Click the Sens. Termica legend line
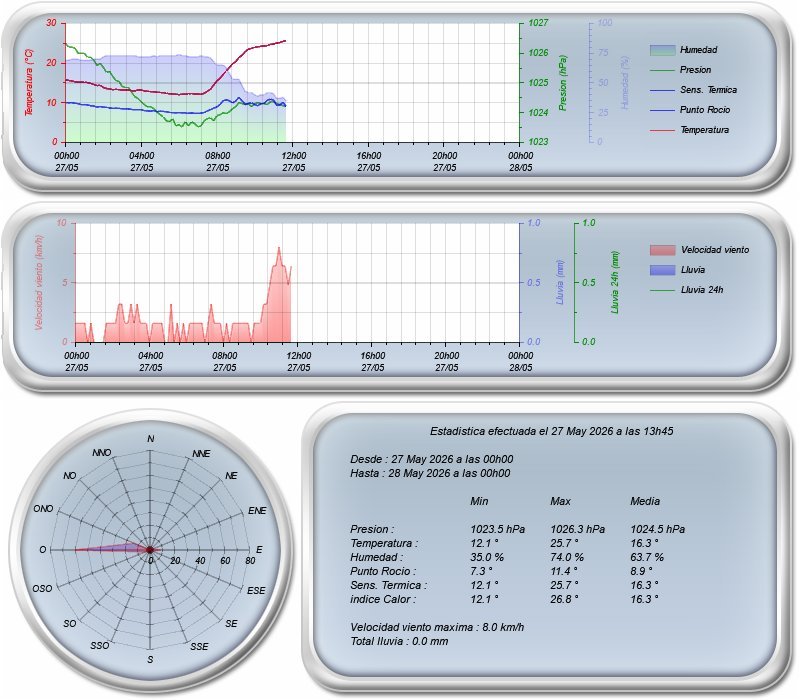The width and height of the screenshot is (800, 700). click(662, 90)
